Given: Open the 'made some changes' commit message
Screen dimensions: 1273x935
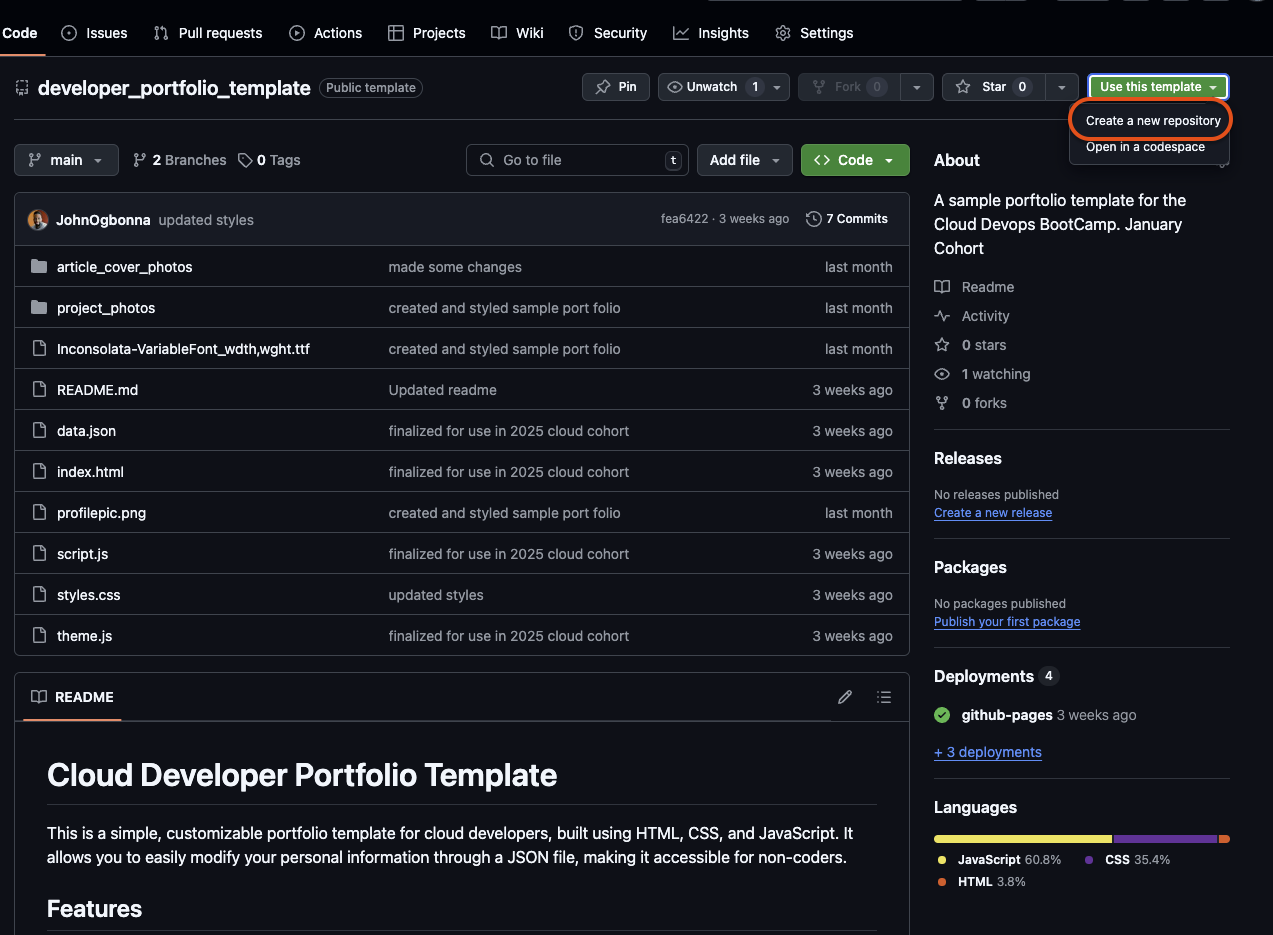Looking at the screenshot, I should [x=455, y=267].
